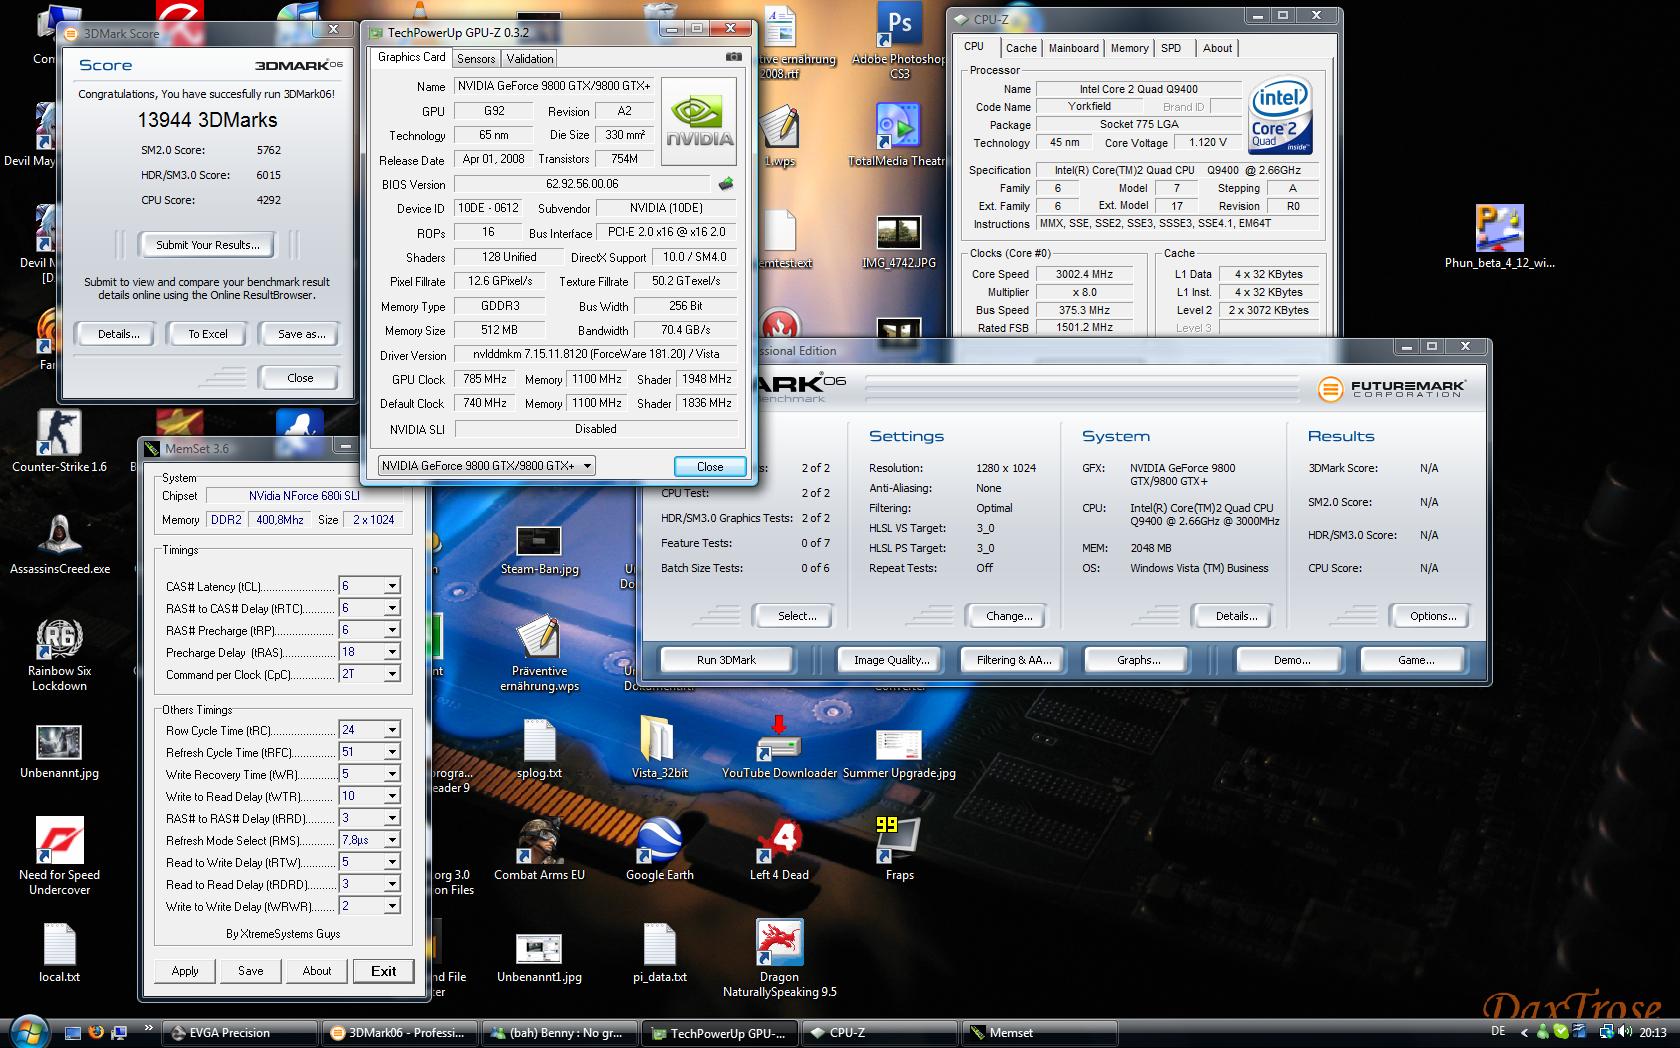Click To Excel in 3DMark Score
The height and width of the screenshot is (1048, 1680).
[x=208, y=334]
